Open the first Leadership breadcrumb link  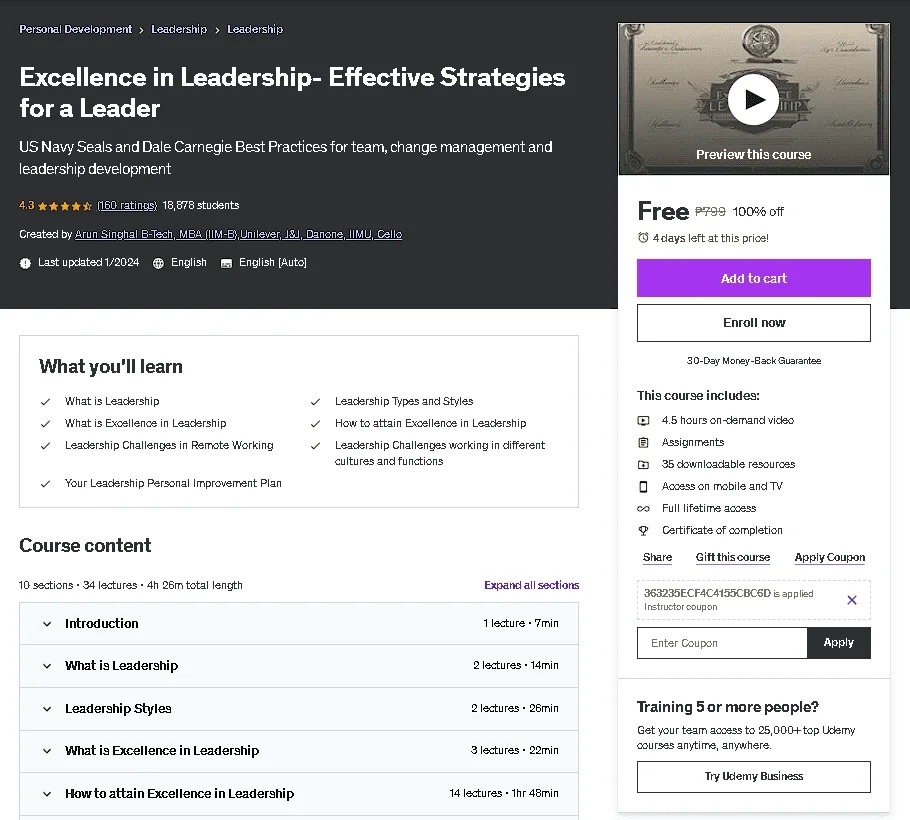[x=179, y=29]
